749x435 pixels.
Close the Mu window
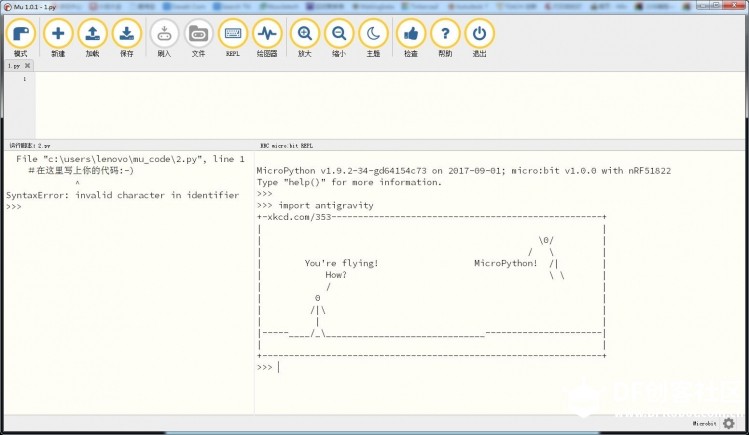tap(733, 6)
